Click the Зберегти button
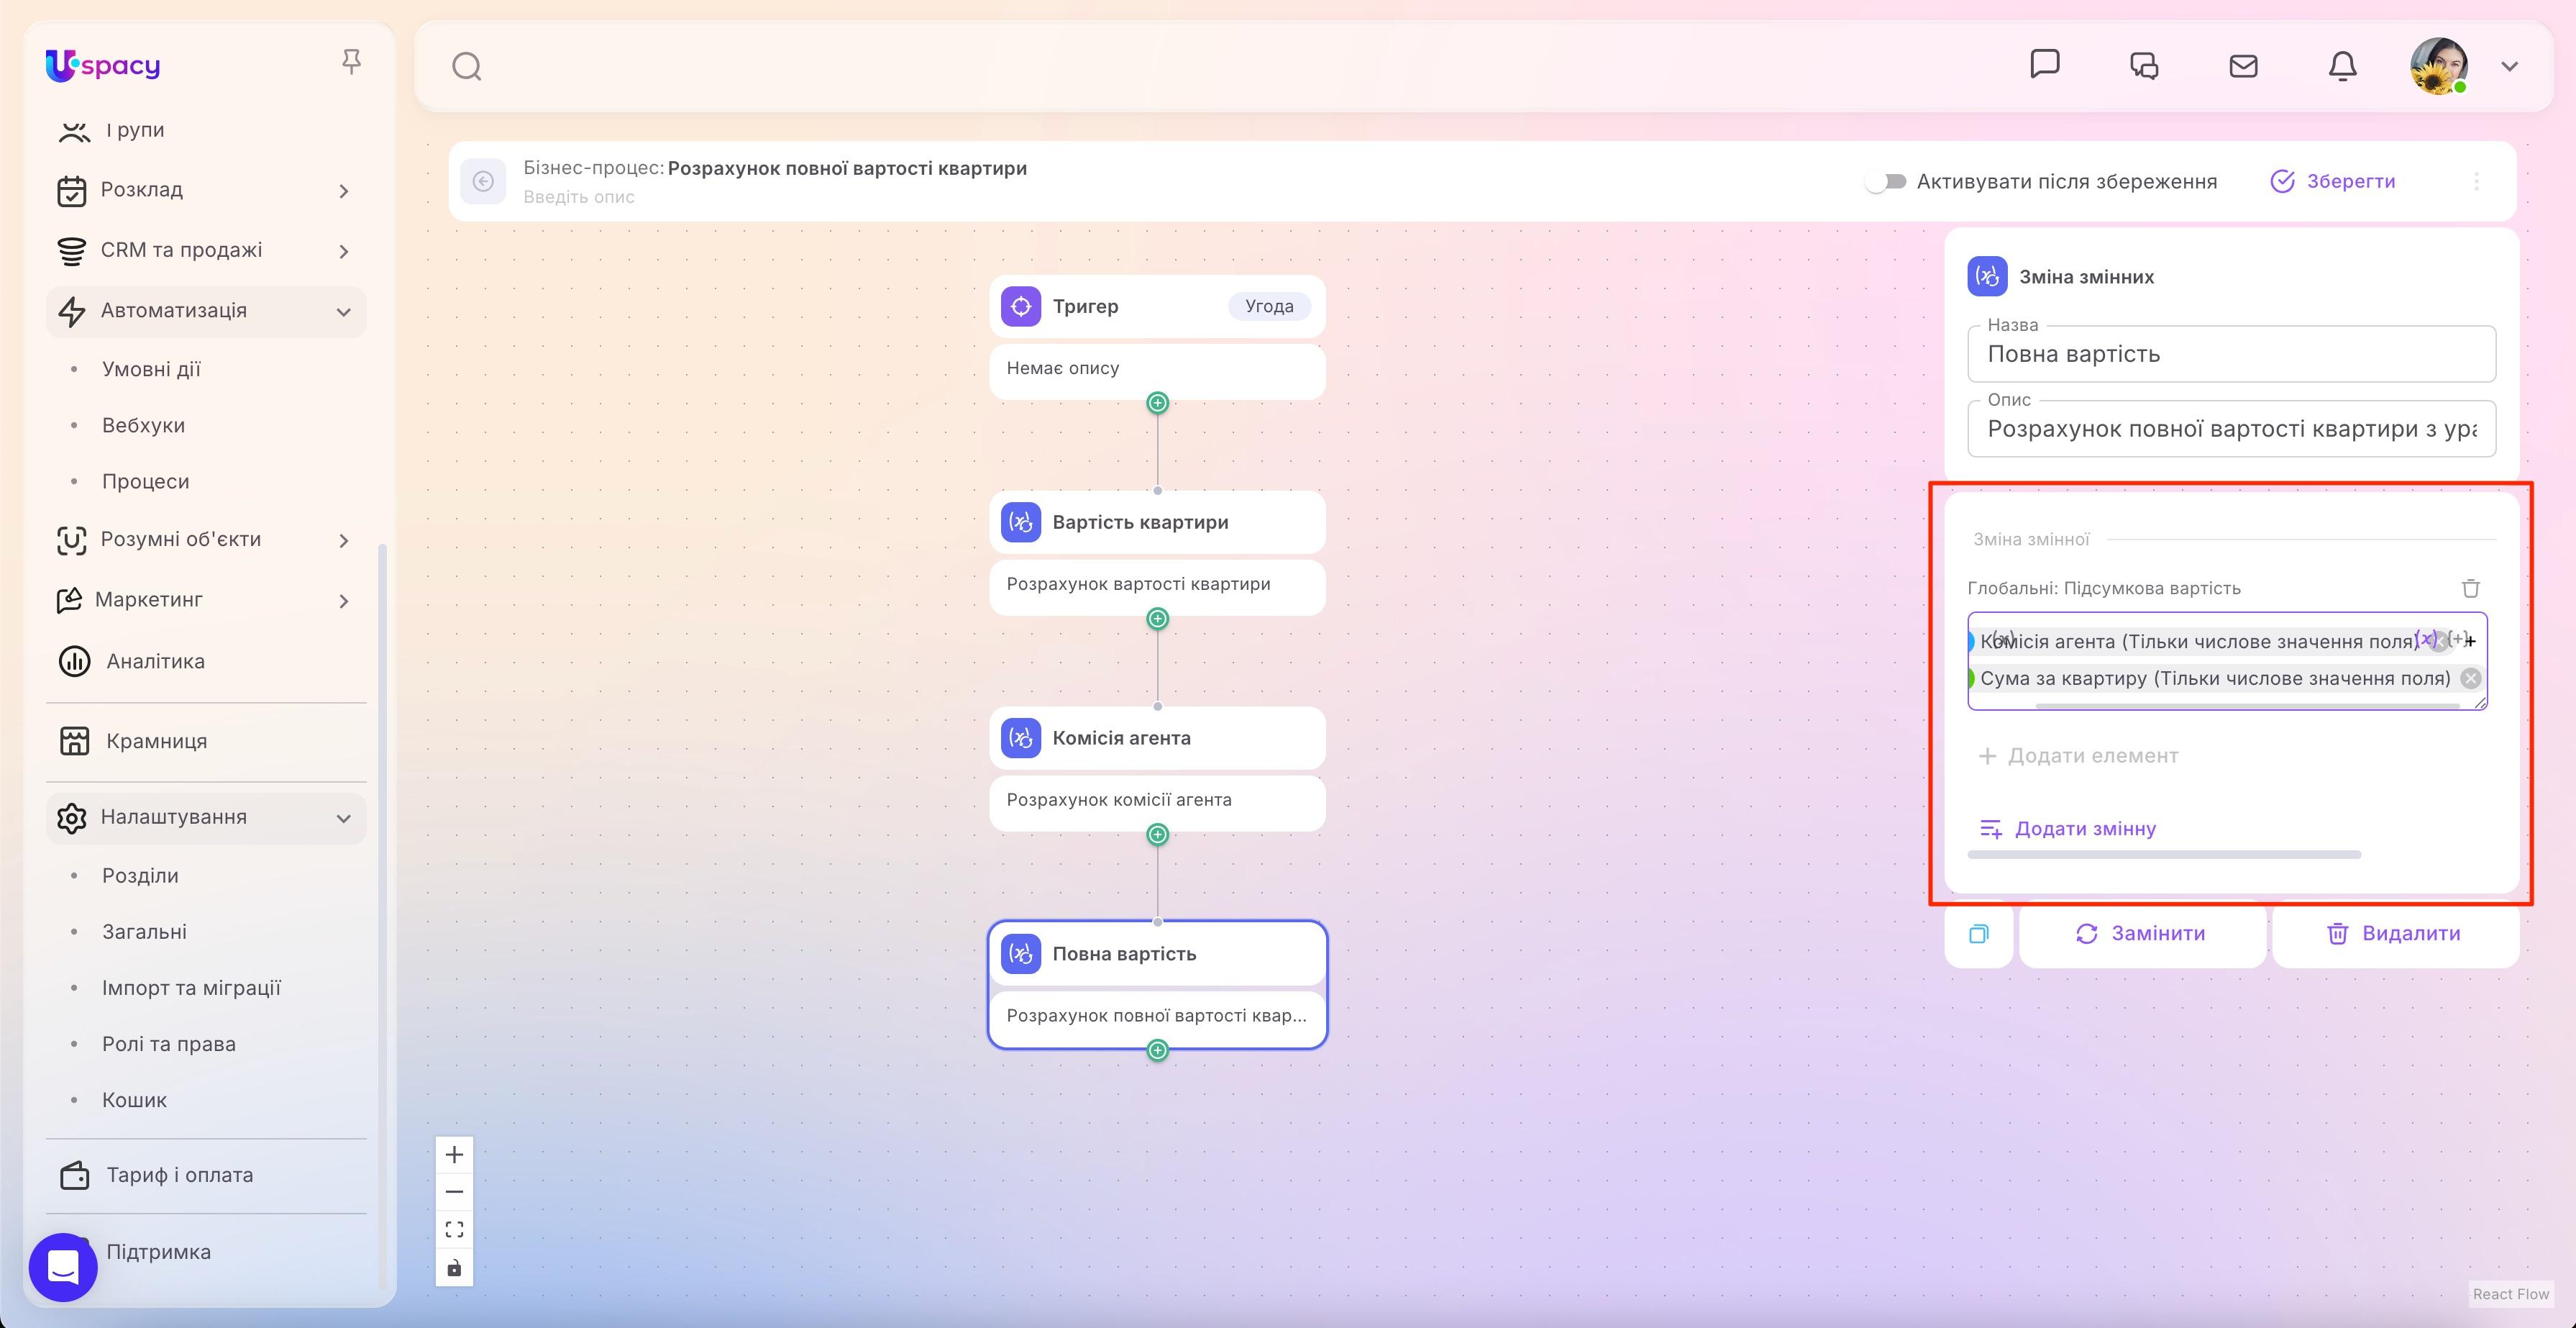Viewport: 2576px width, 1328px height. [2333, 181]
